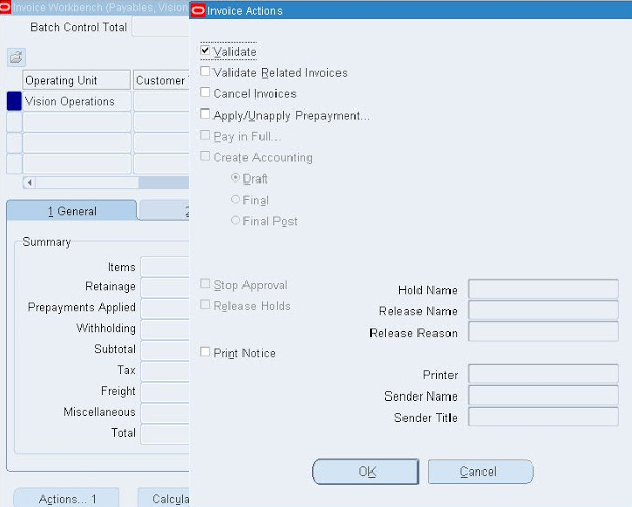Click the Freight summary field
This screenshot has width=632, height=507.
click(165, 392)
